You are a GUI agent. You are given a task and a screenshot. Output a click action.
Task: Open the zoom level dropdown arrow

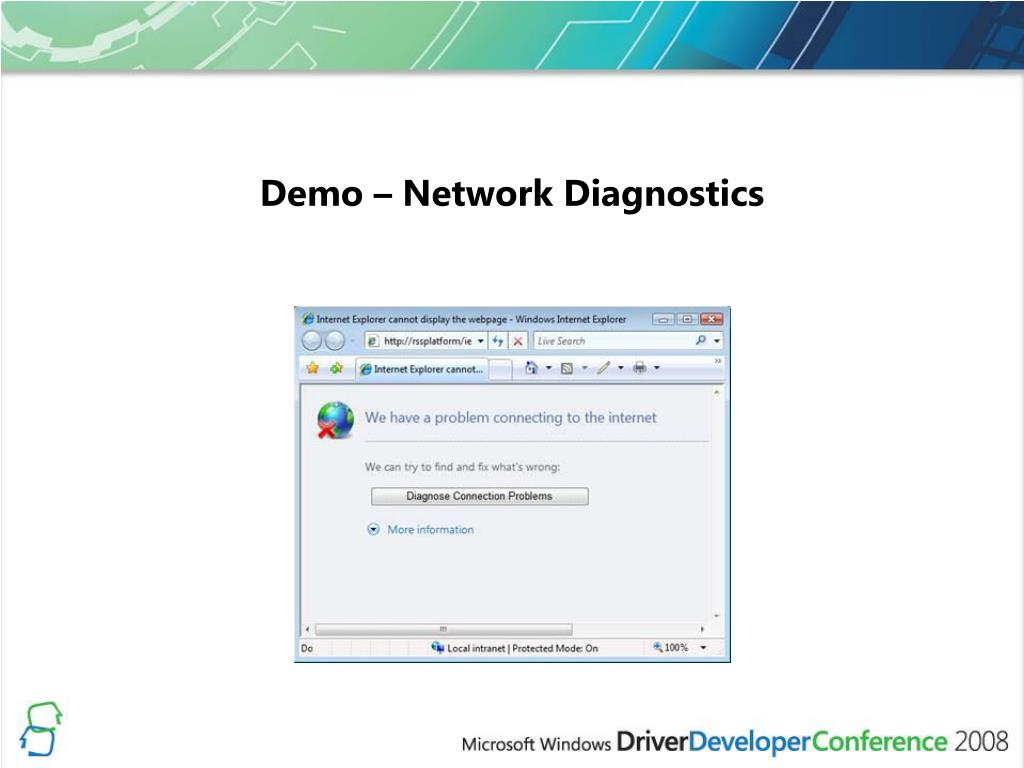(703, 648)
